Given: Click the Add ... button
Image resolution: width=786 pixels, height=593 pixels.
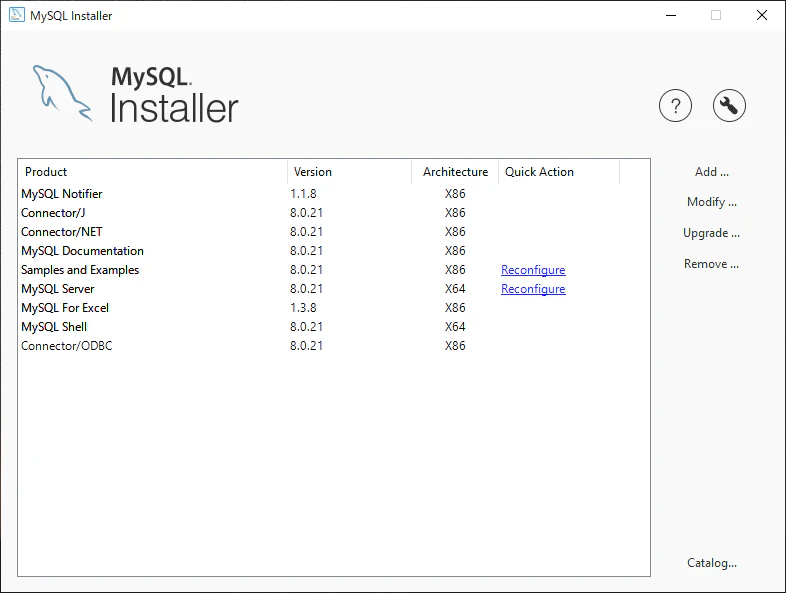Looking at the screenshot, I should 711,172.
